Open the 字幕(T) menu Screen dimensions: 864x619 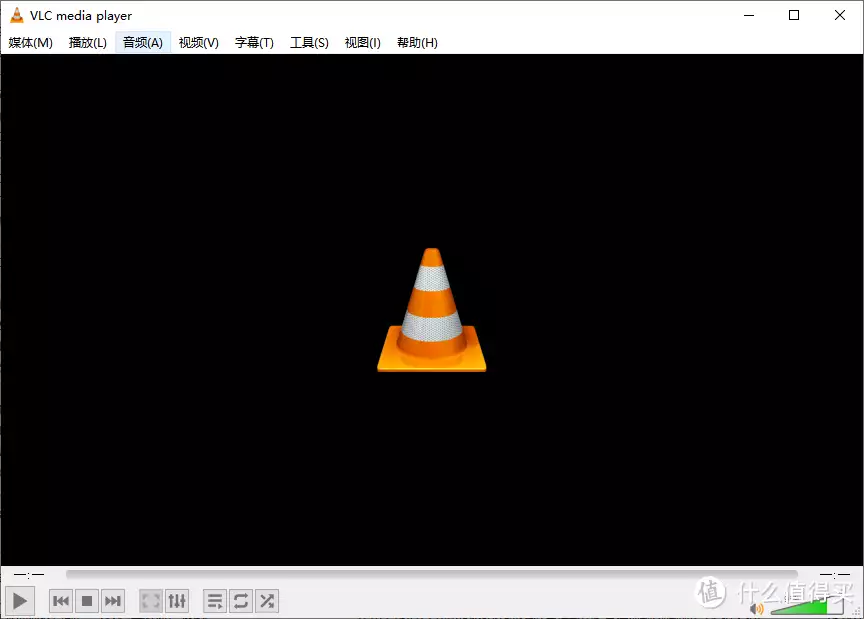[255, 42]
